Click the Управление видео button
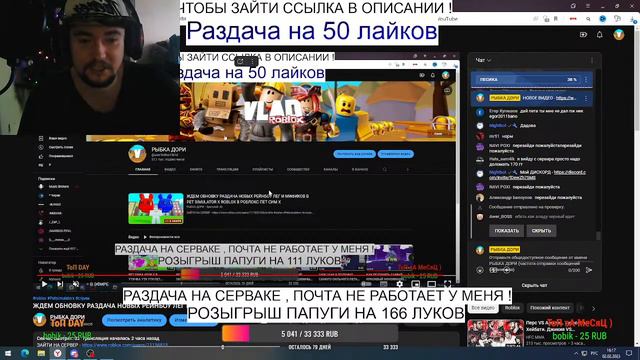Viewport: 640px width, 360px height. [396, 154]
